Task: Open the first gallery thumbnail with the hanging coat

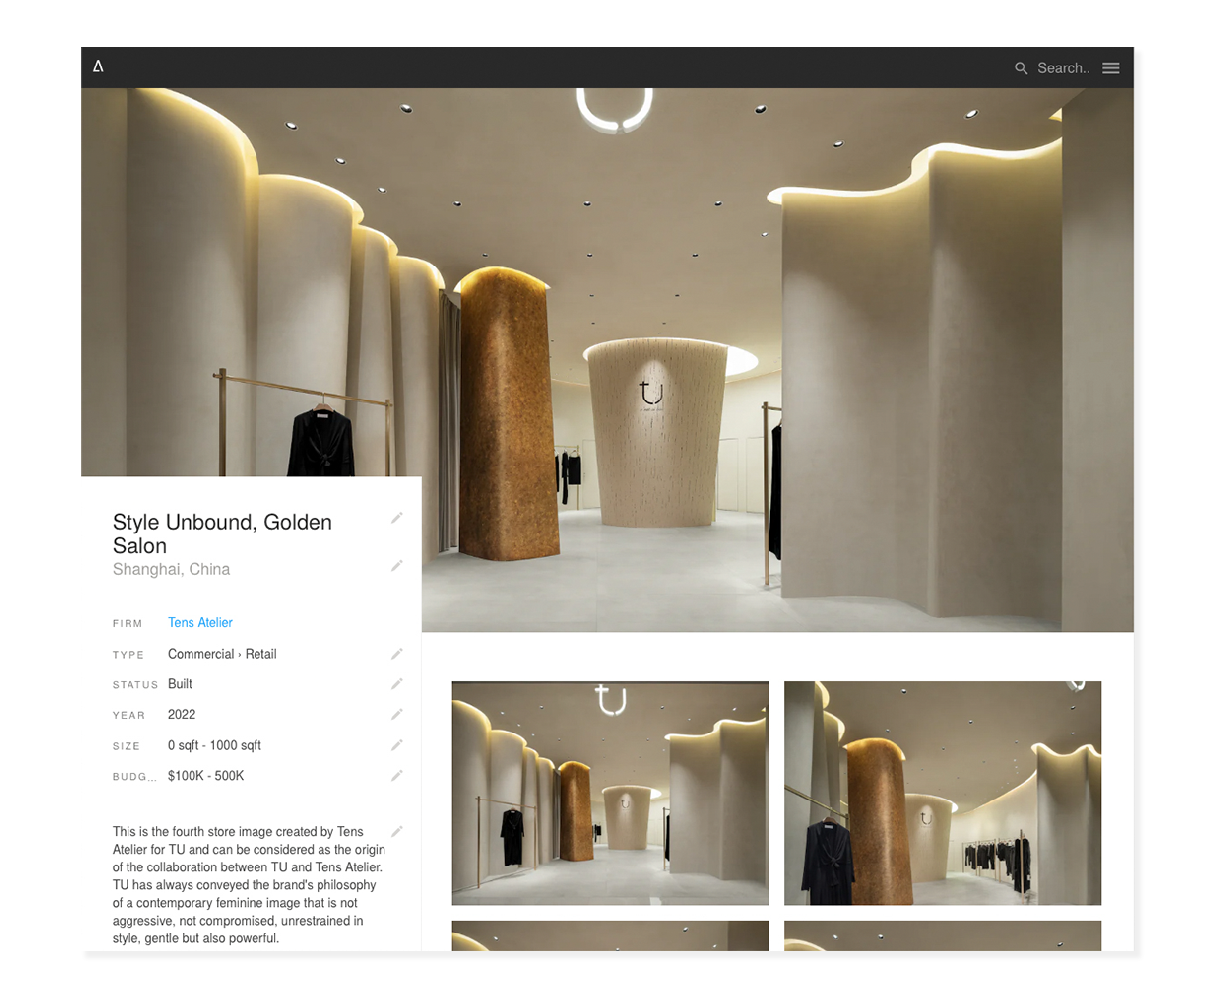Action: pyautogui.click(x=610, y=793)
